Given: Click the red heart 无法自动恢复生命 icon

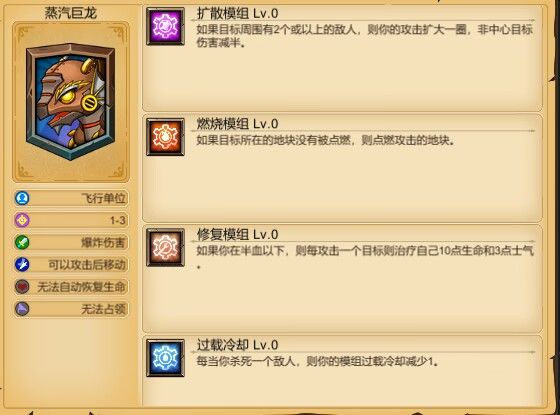Looking at the screenshot, I should (22, 286).
